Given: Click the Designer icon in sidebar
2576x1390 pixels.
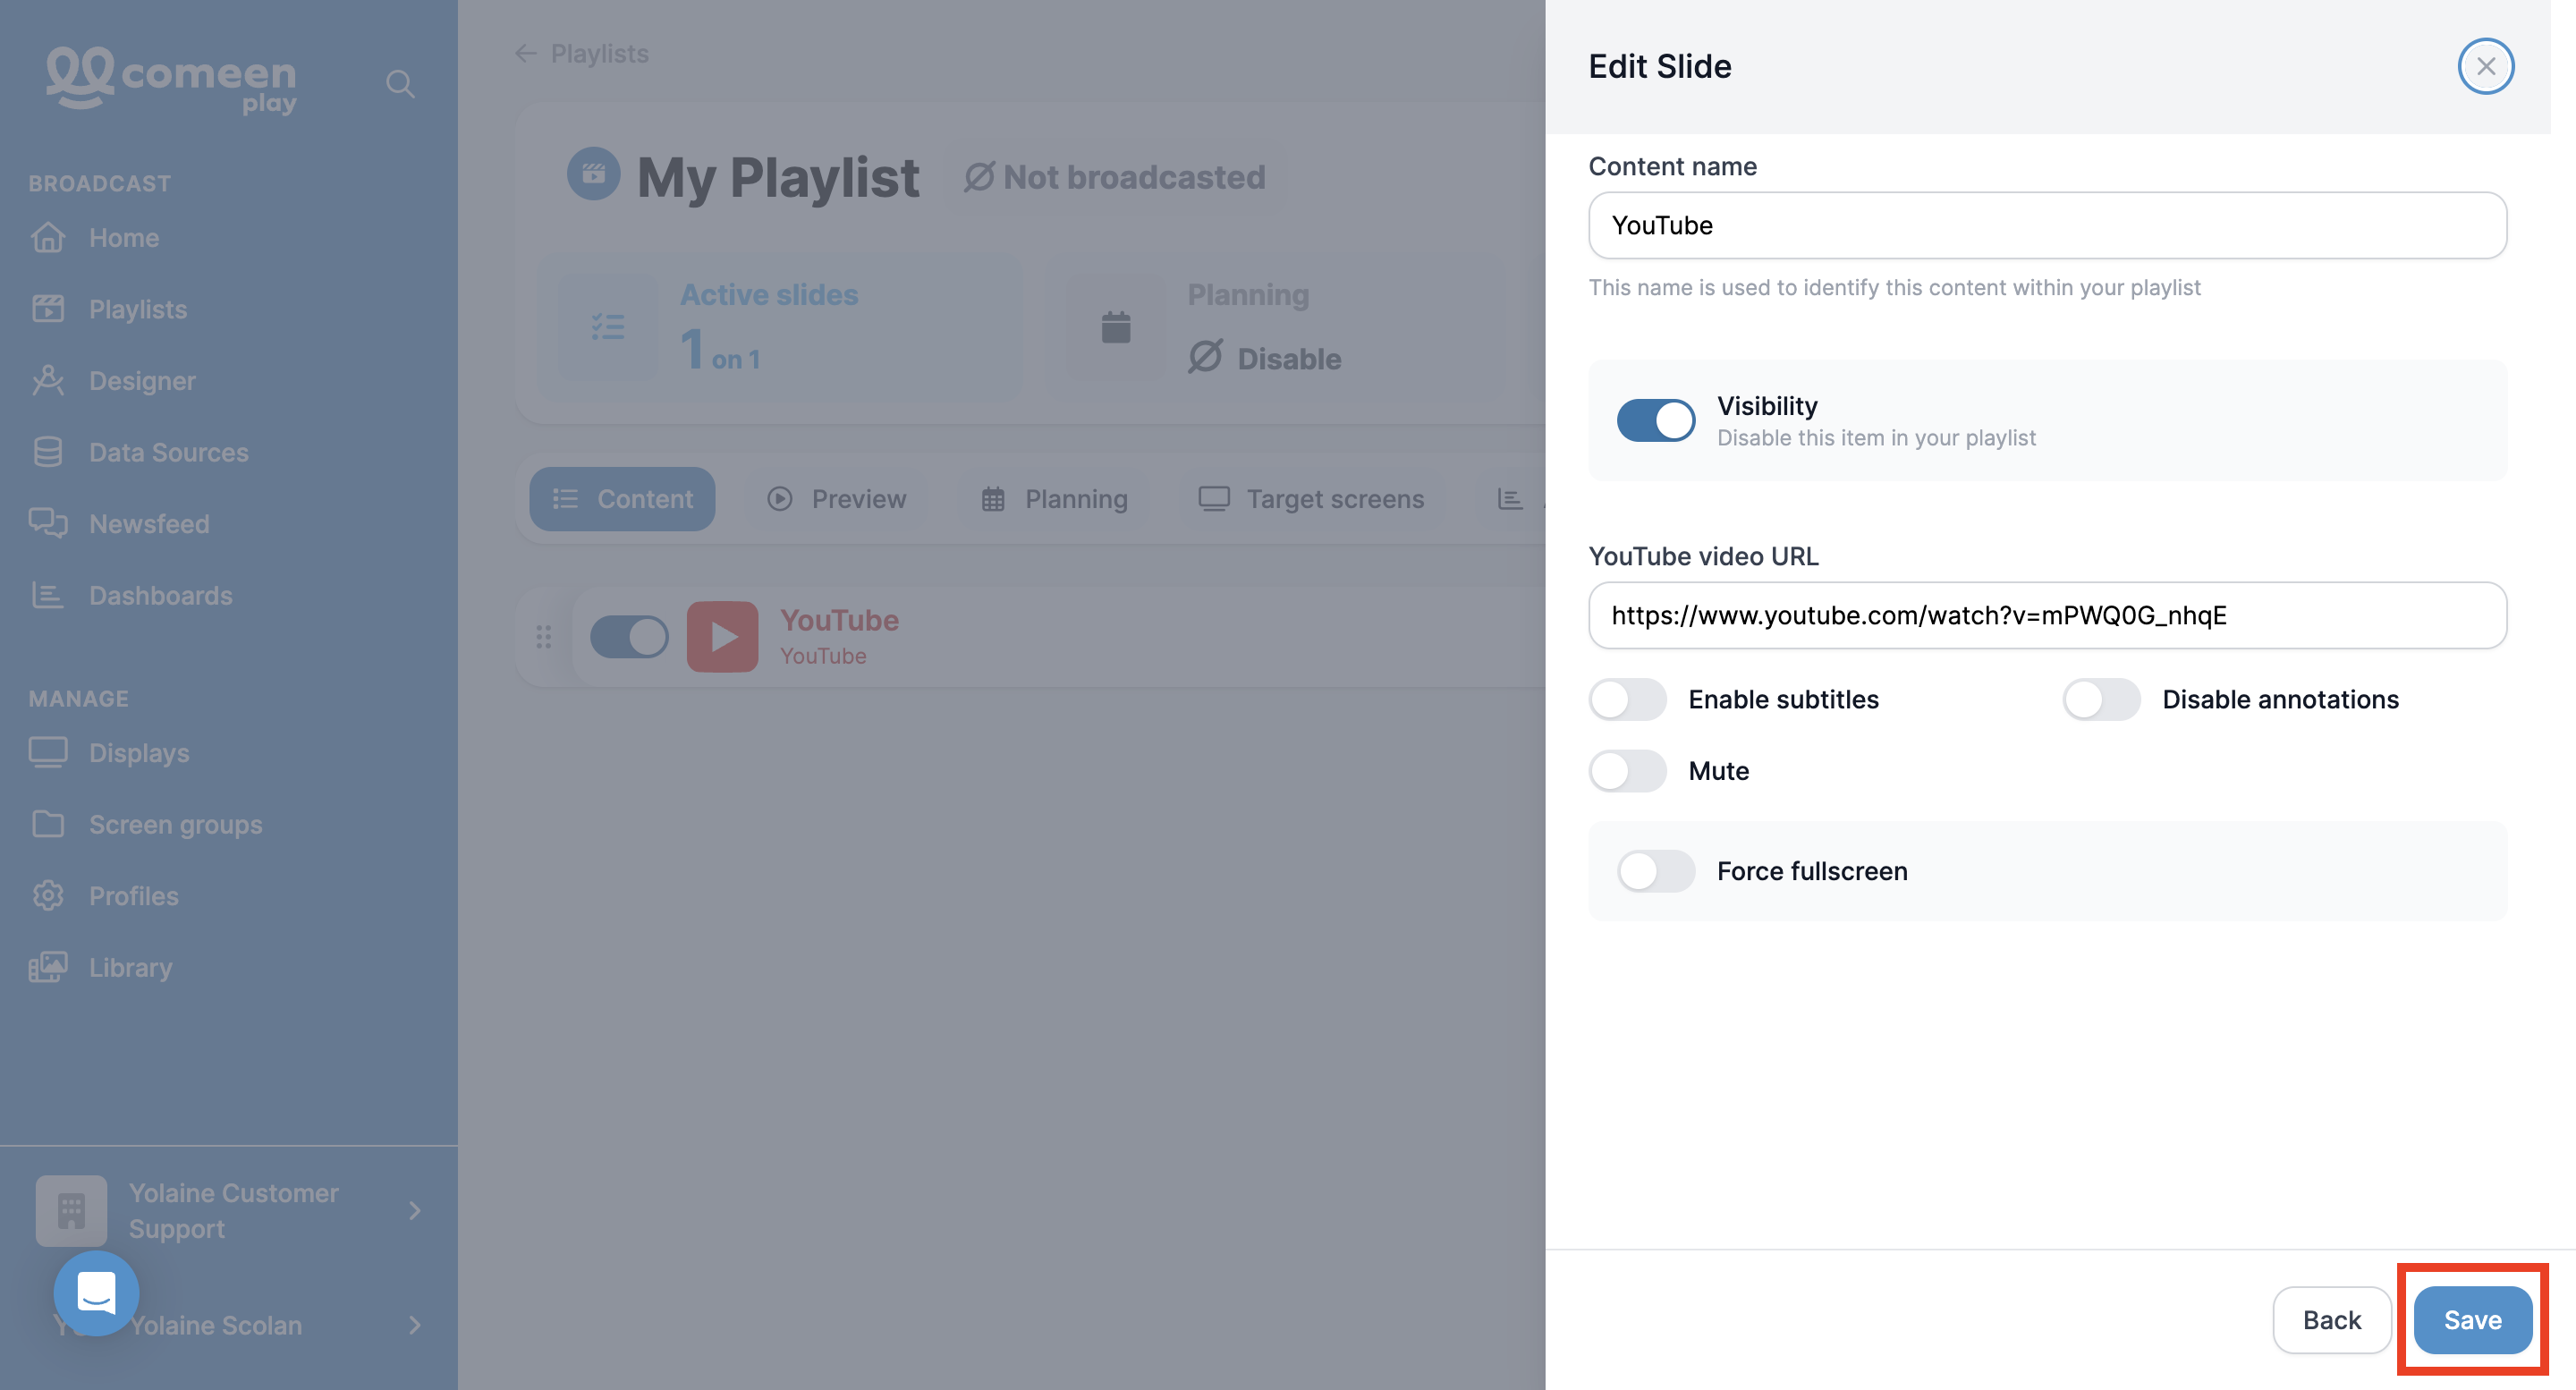Looking at the screenshot, I should (48, 381).
